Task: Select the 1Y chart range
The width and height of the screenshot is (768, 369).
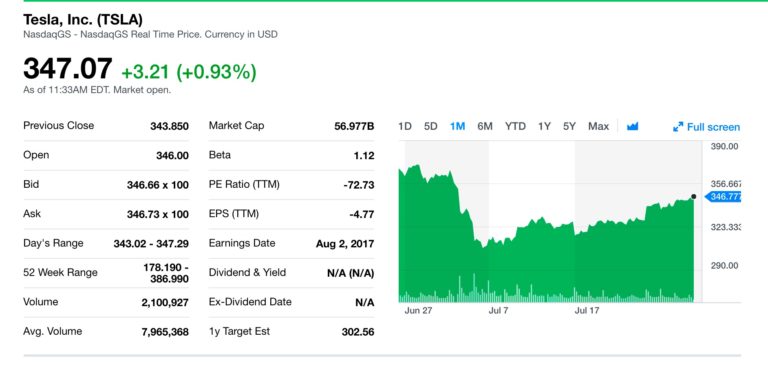Action: tap(544, 126)
